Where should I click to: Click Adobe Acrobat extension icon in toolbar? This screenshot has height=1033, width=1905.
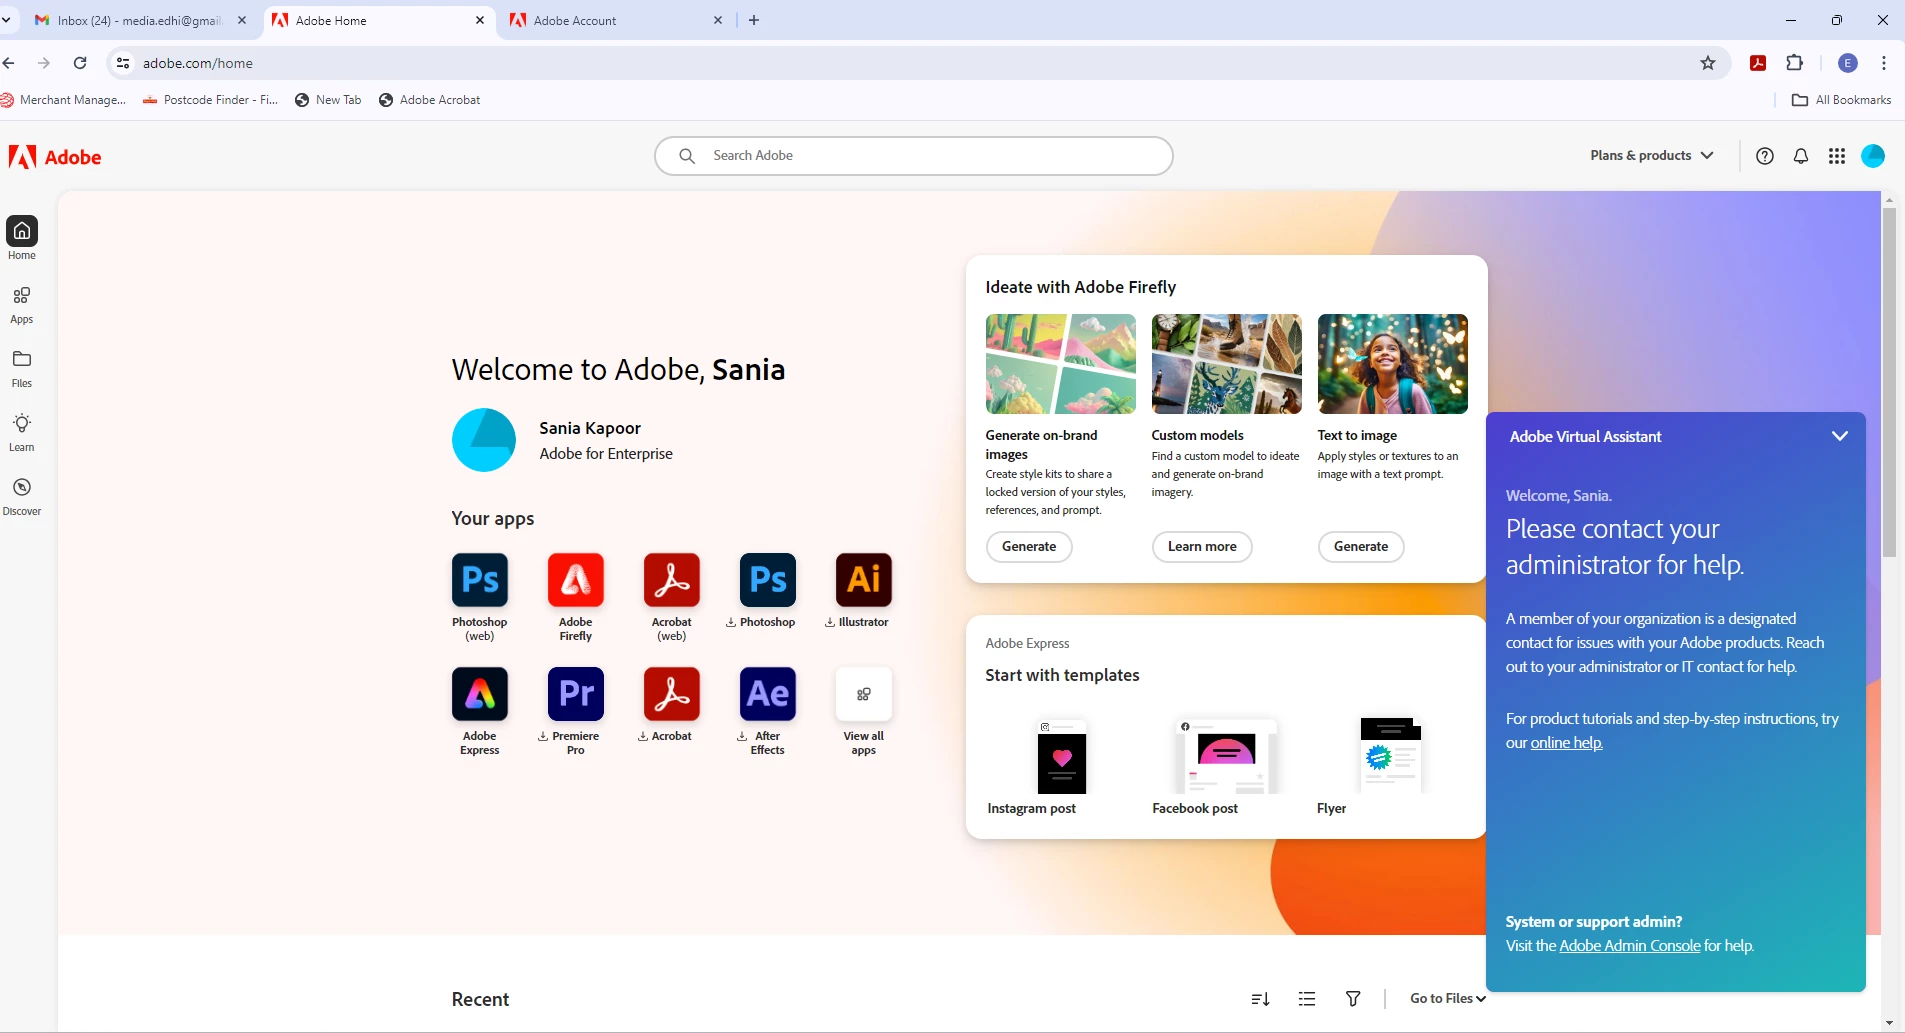pyautogui.click(x=1758, y=63)
